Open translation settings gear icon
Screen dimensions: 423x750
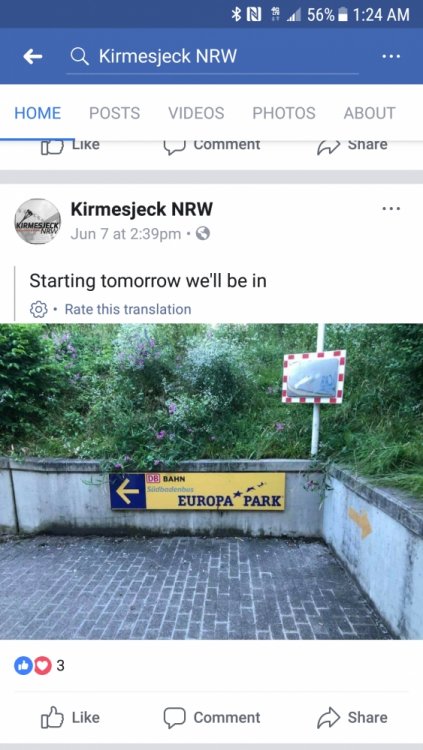(x=39, y=309)
